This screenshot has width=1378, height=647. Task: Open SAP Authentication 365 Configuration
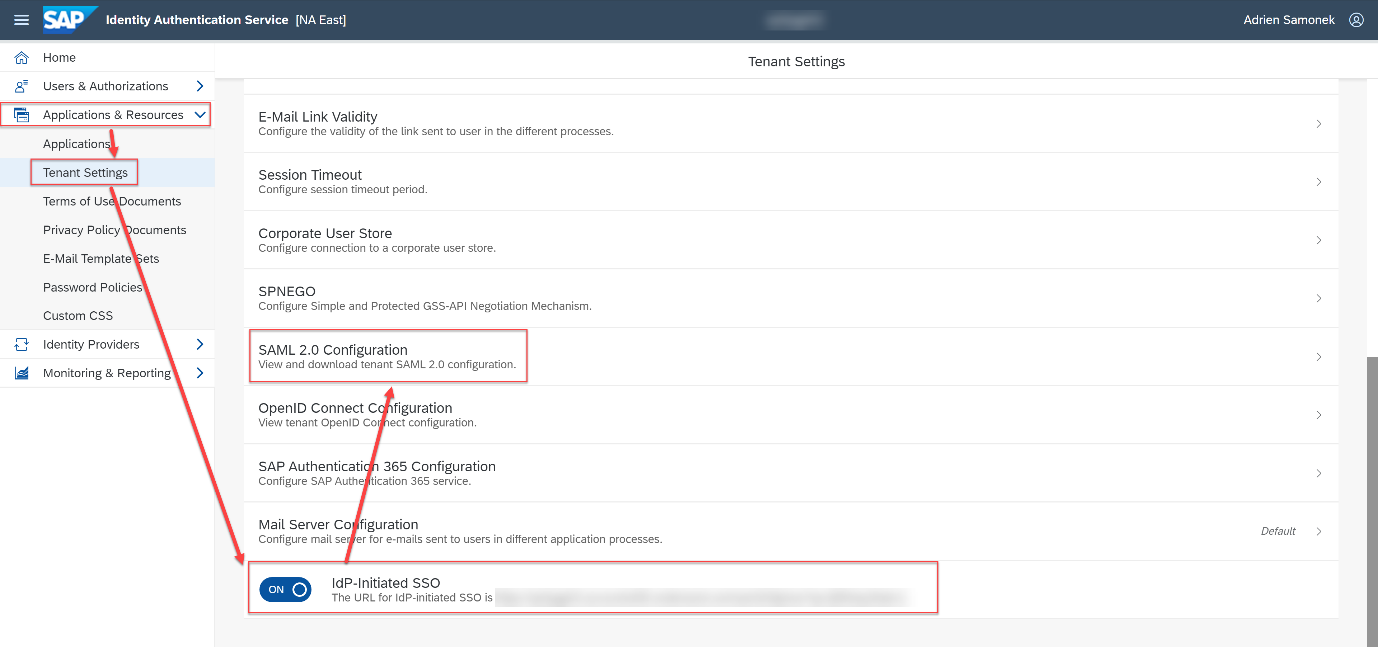[791, 473]
